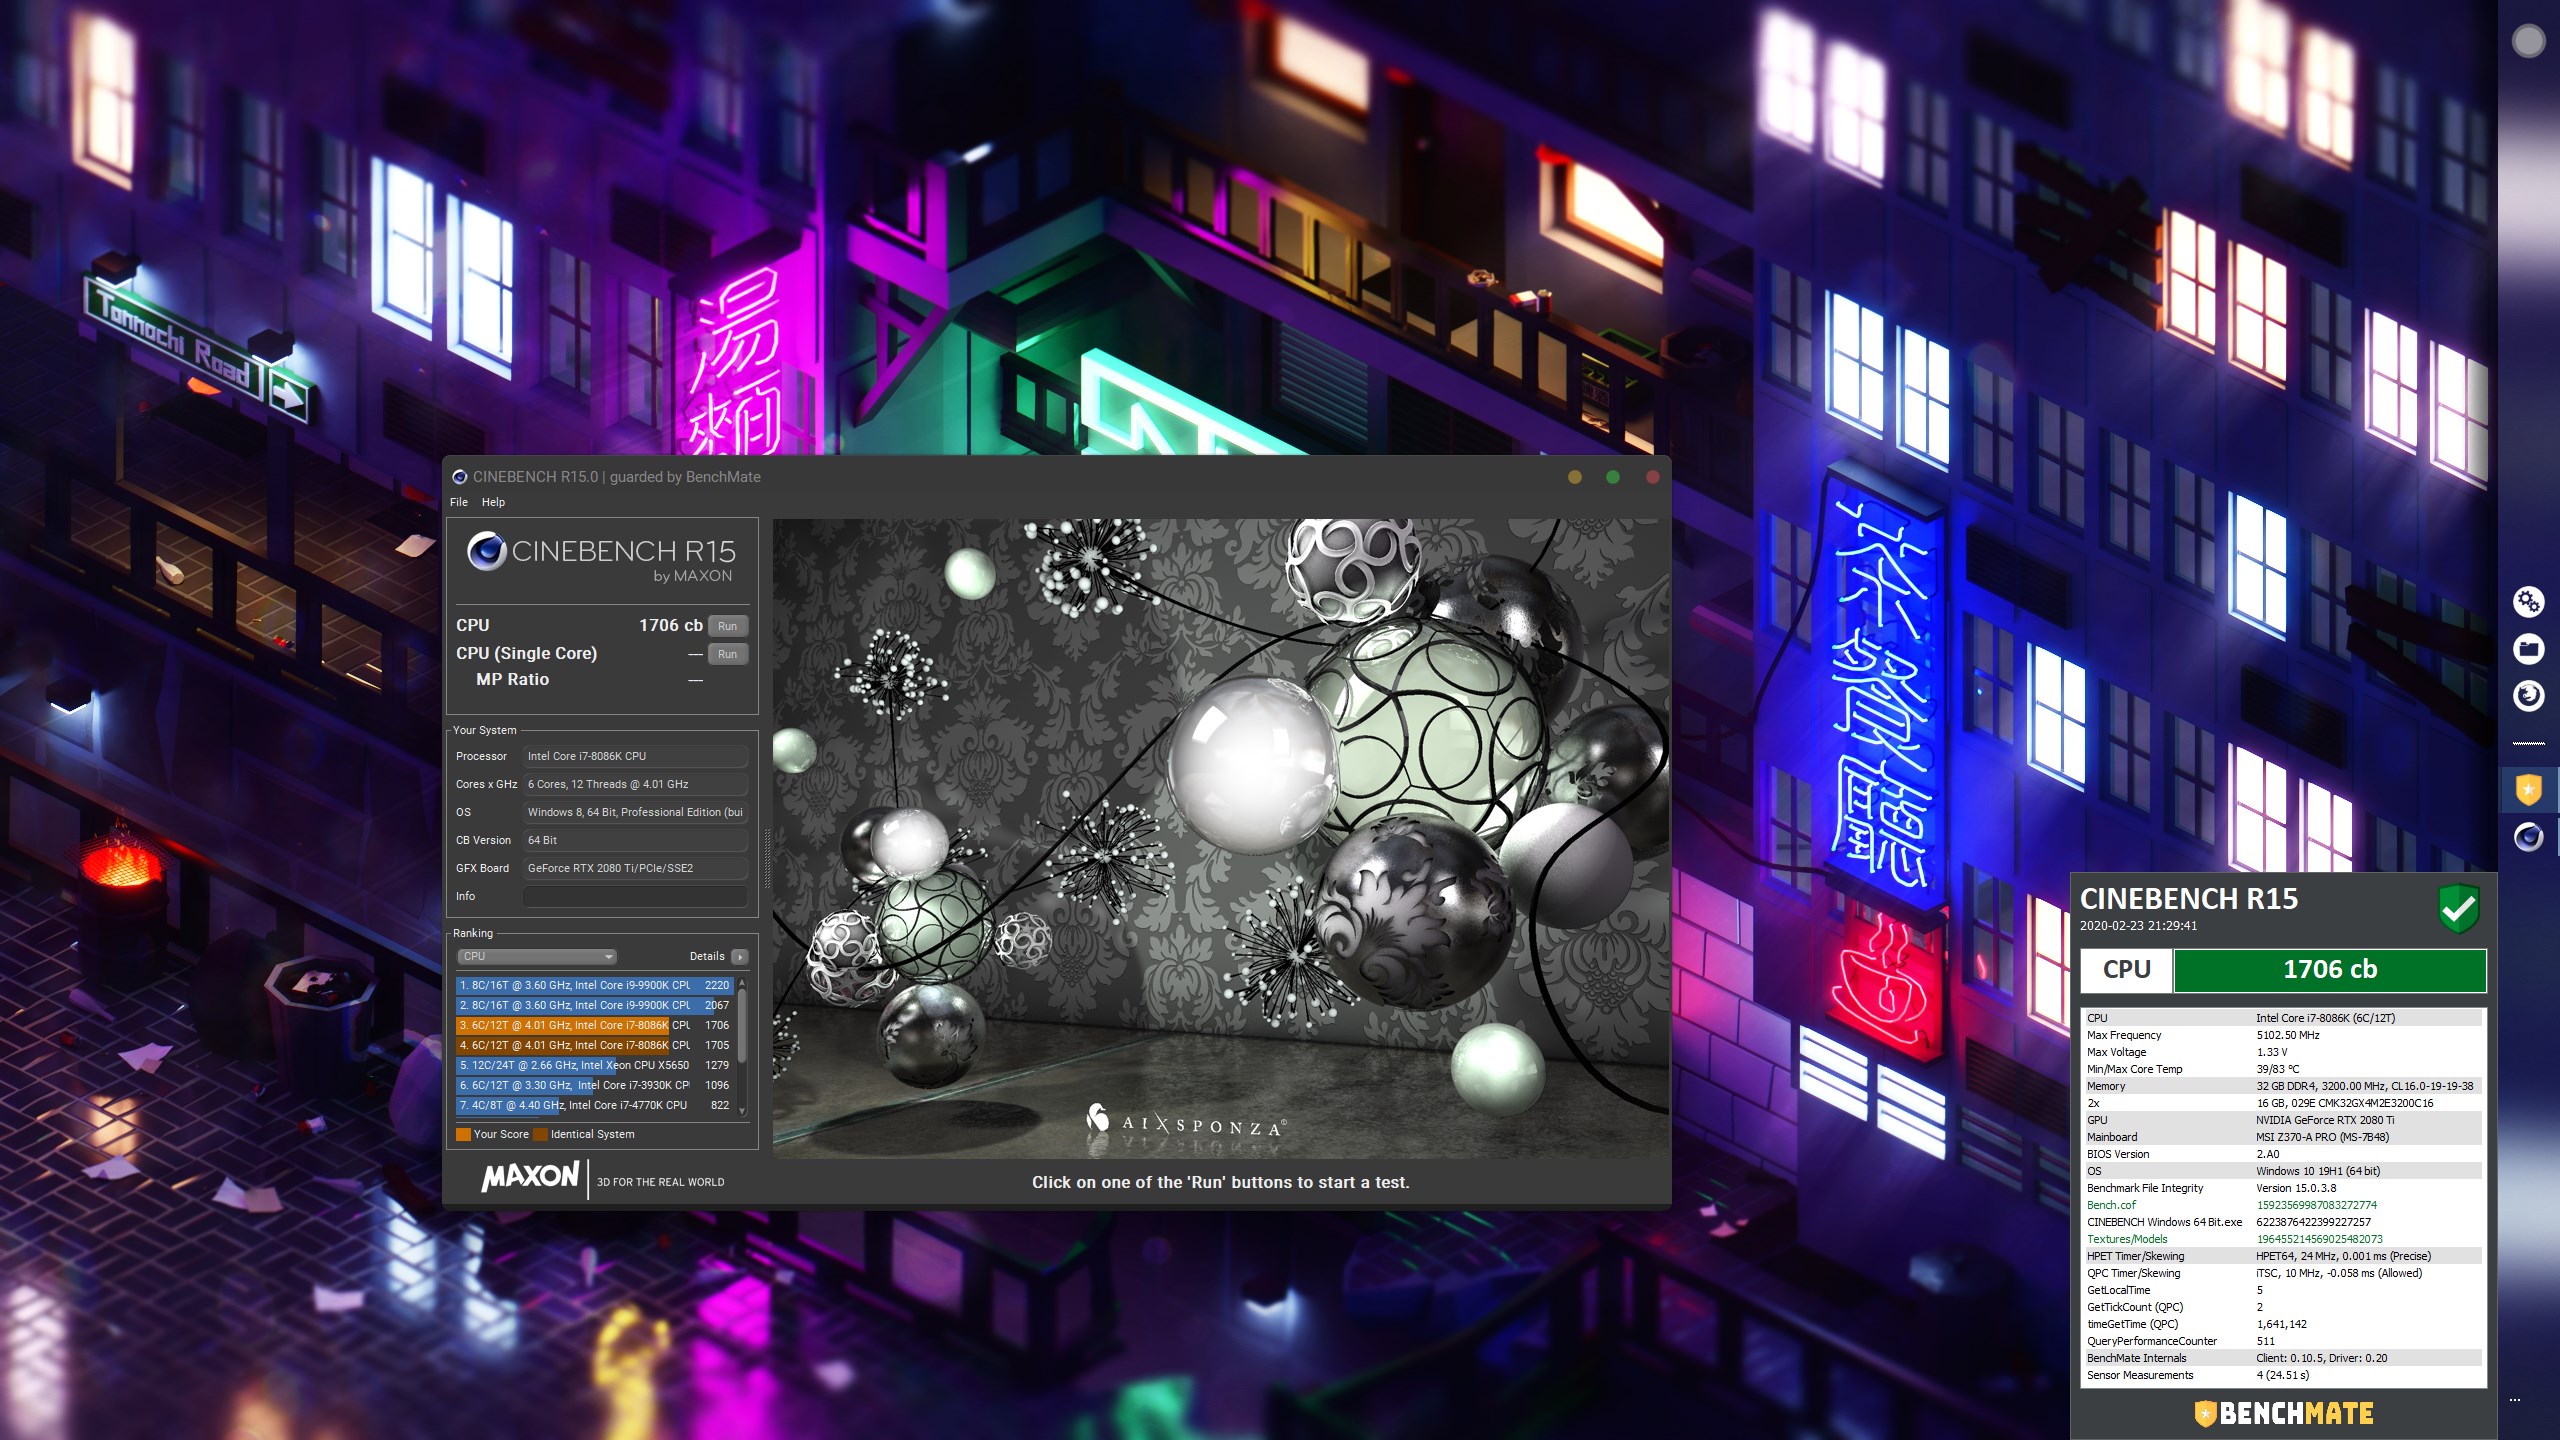Select the BenchMate shield star icon in sidebar

point(2528,790)
